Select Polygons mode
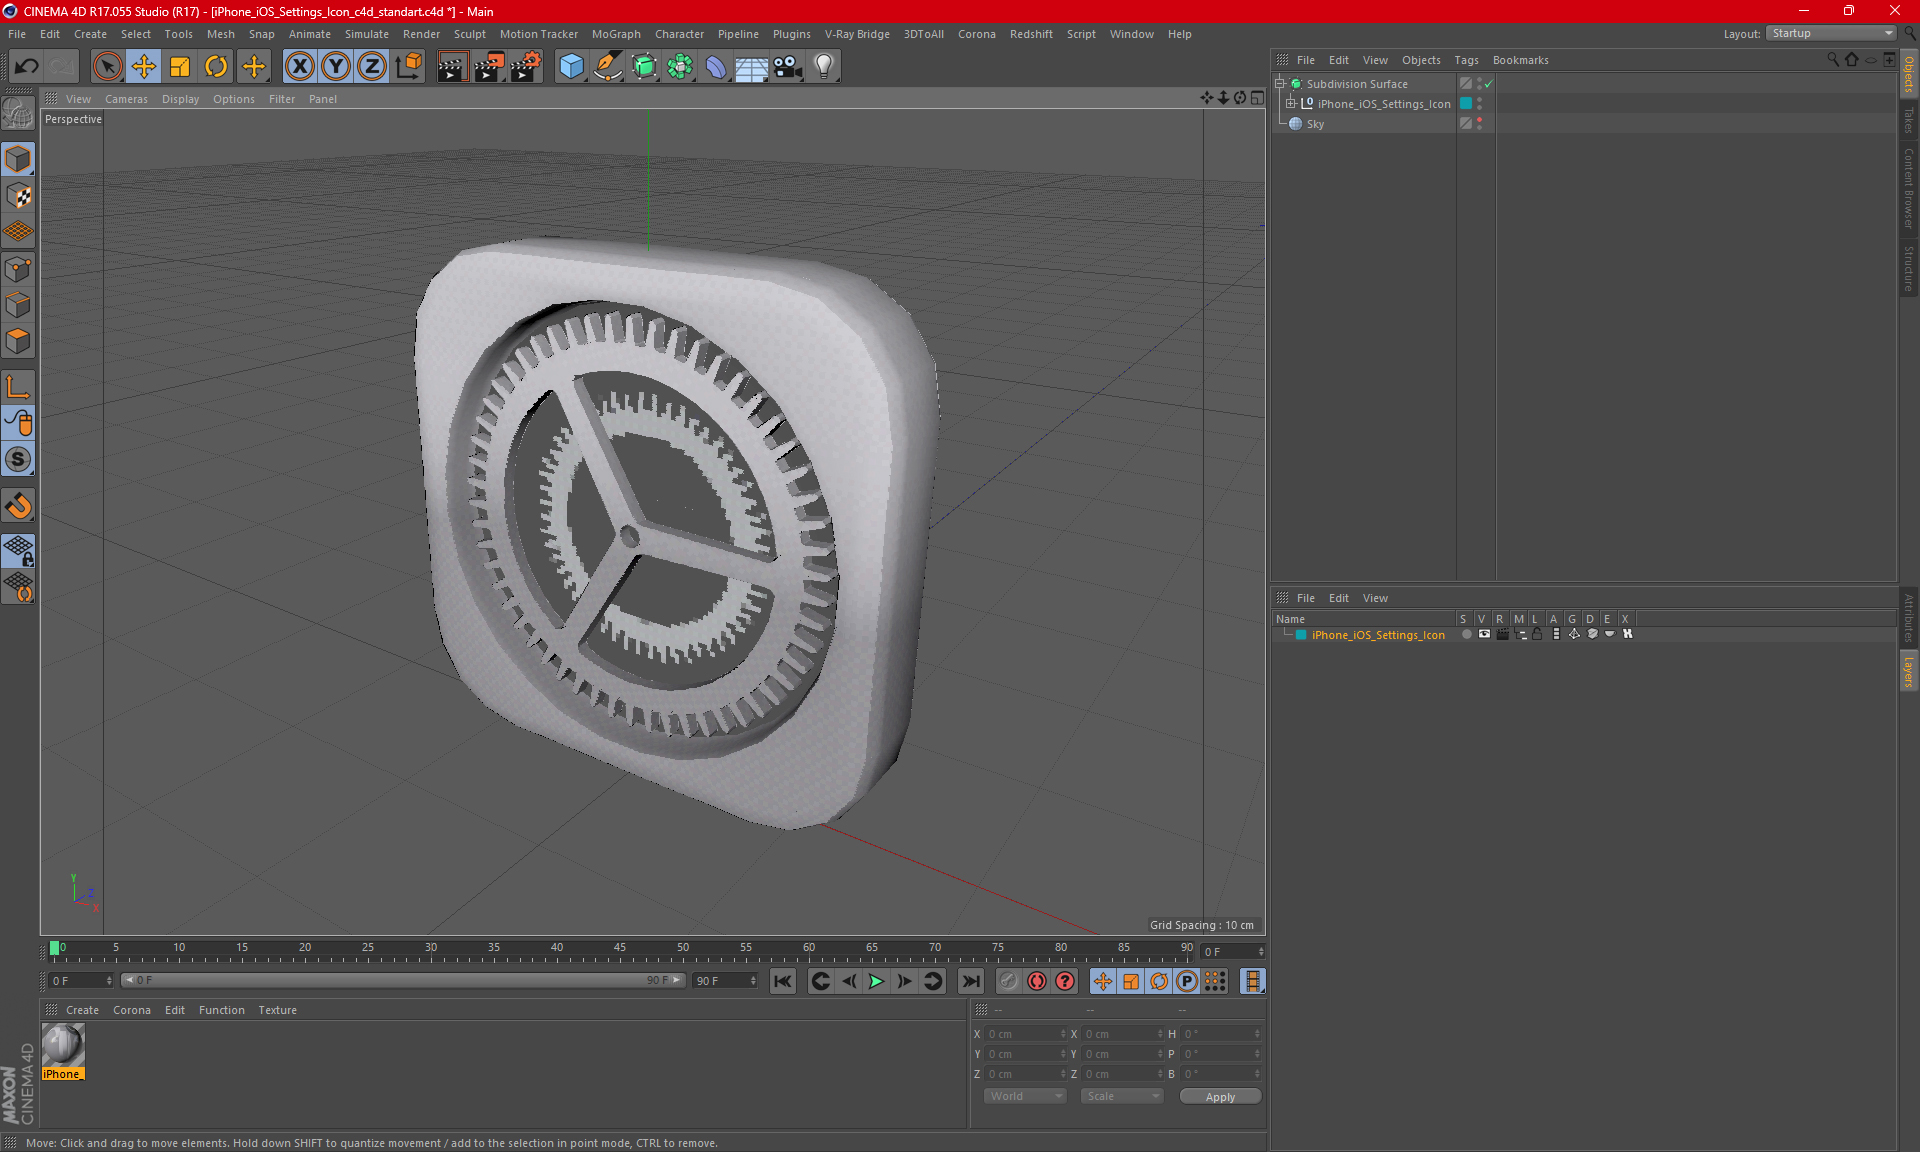1920x1152 pixels. coord(18,341)
